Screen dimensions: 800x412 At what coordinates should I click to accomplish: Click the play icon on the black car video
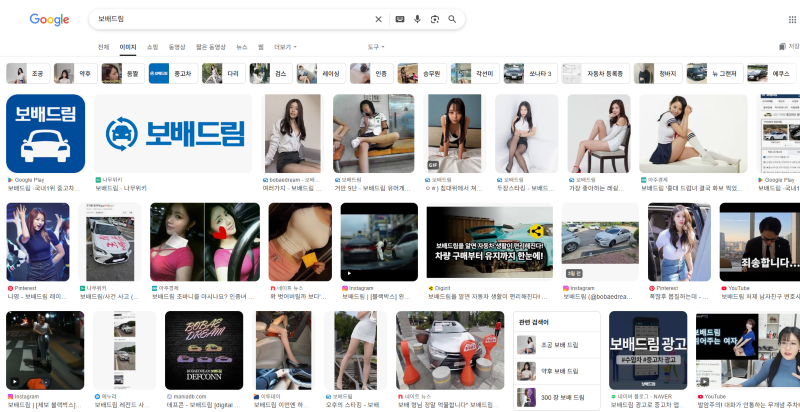[x=349, y=273]
